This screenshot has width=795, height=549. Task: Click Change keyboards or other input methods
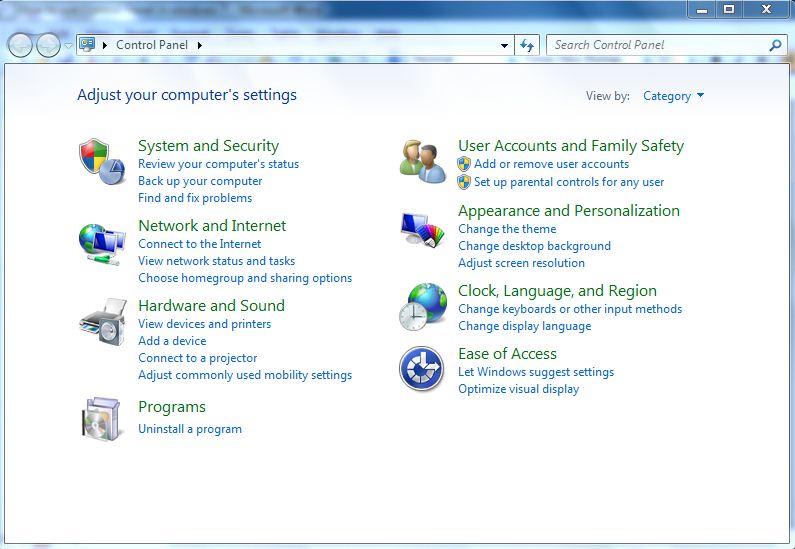570,309
